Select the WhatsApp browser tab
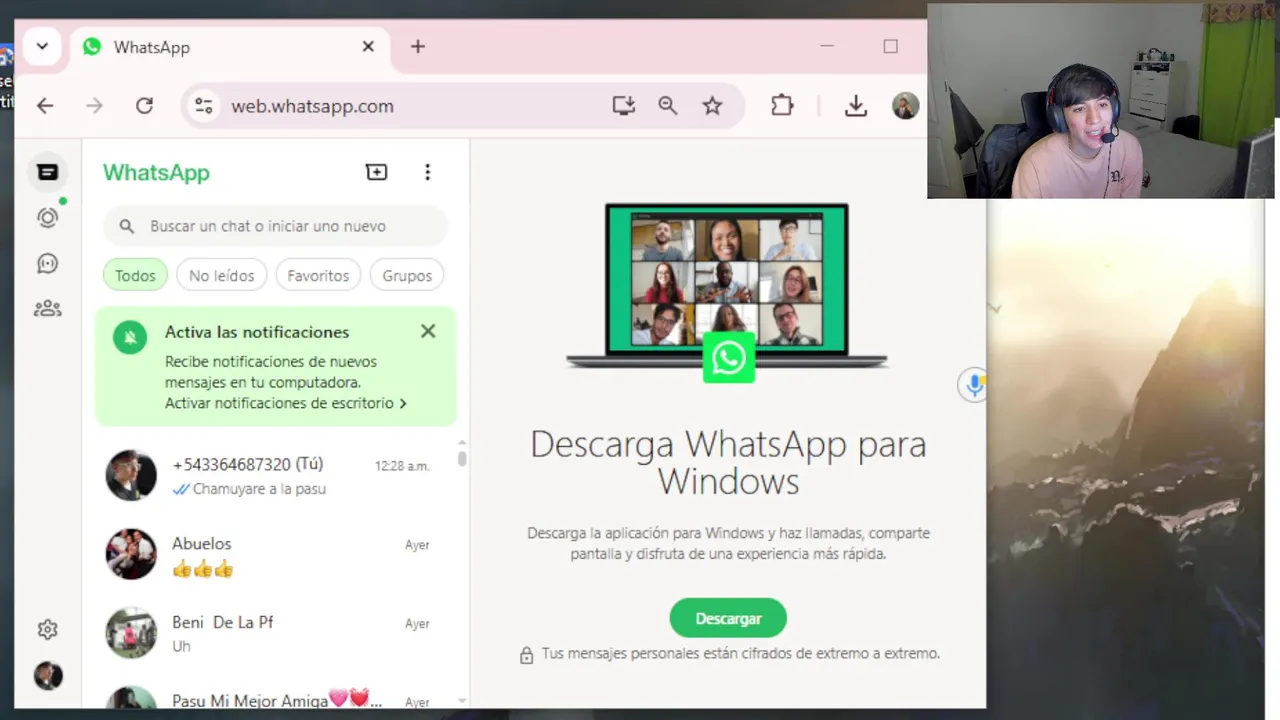This screenshot has height=720, width=1280. (229, 47)
